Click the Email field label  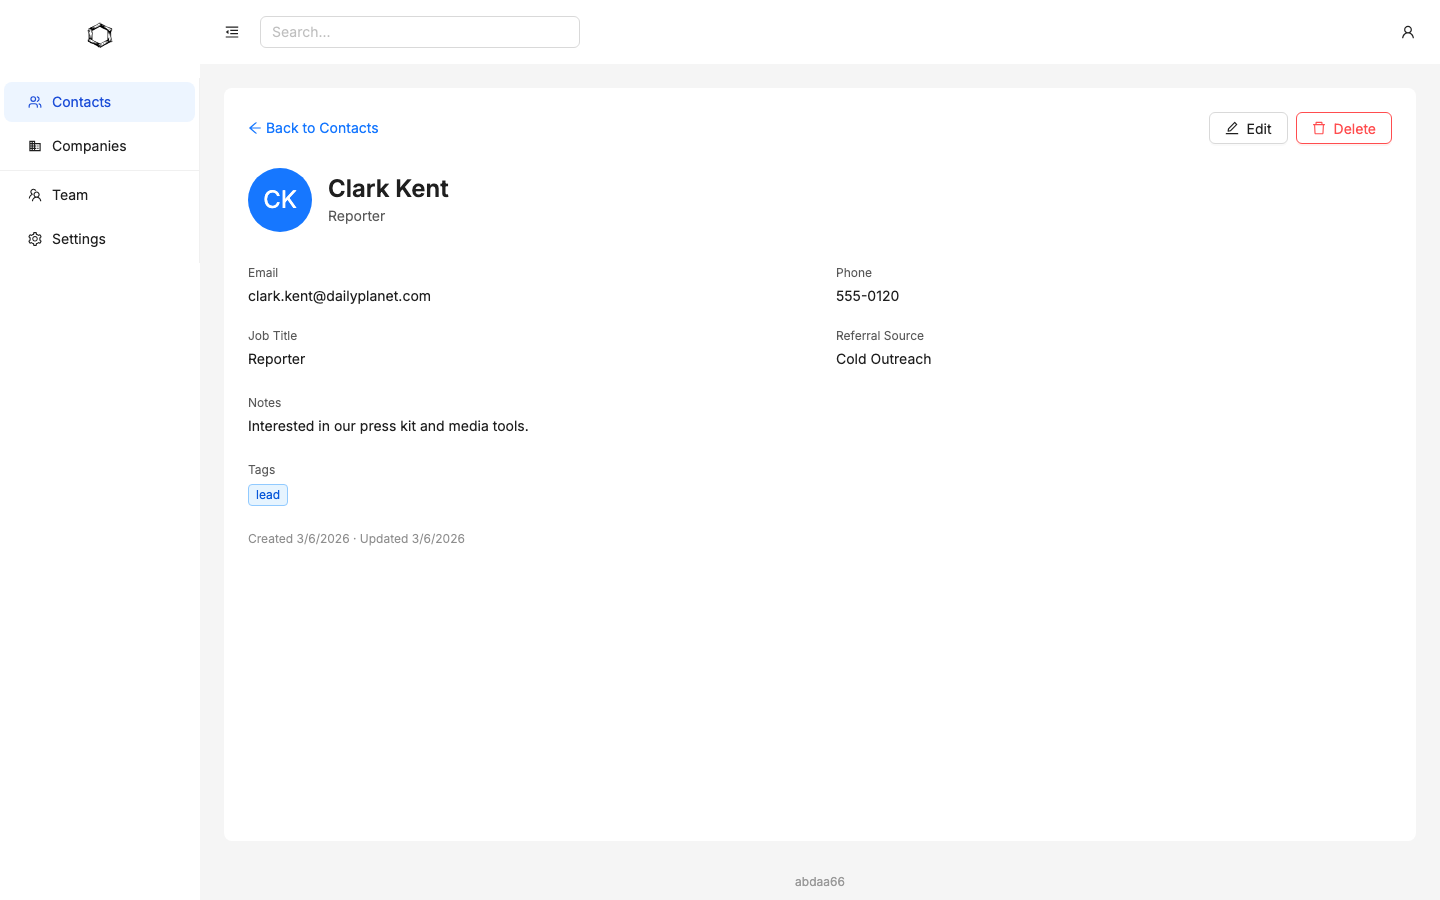tap(263, 273)
